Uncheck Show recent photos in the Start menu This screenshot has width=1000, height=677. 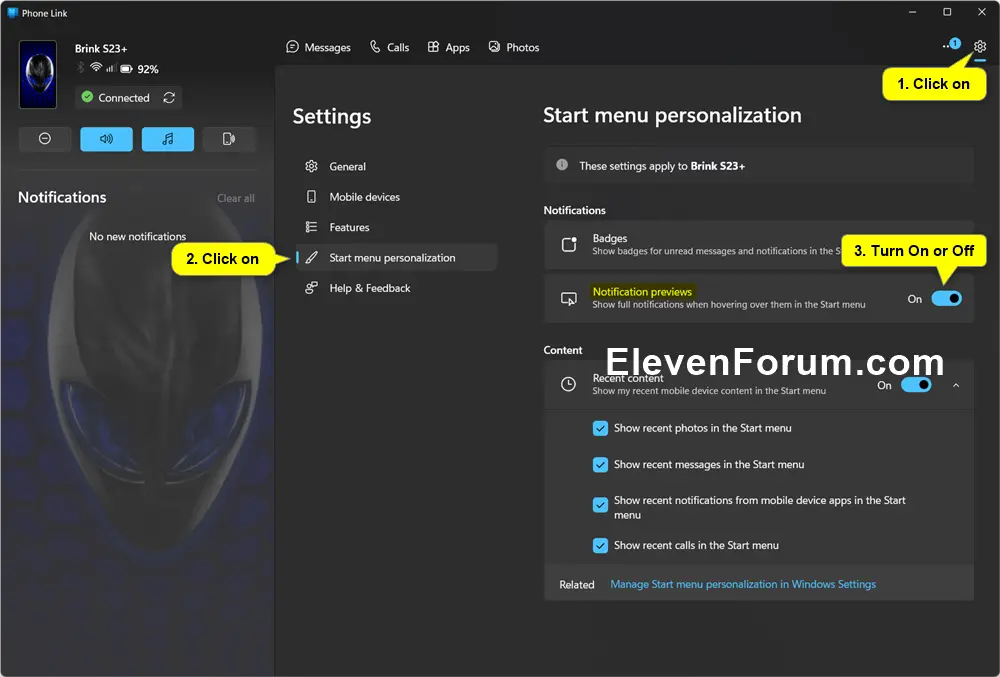(600, 428)
